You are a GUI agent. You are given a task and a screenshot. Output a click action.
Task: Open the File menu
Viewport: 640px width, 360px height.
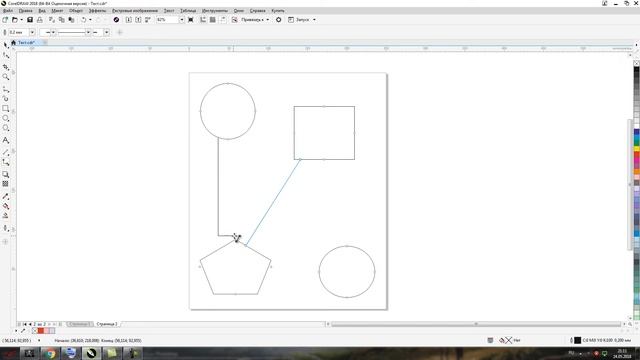[7, 11]
